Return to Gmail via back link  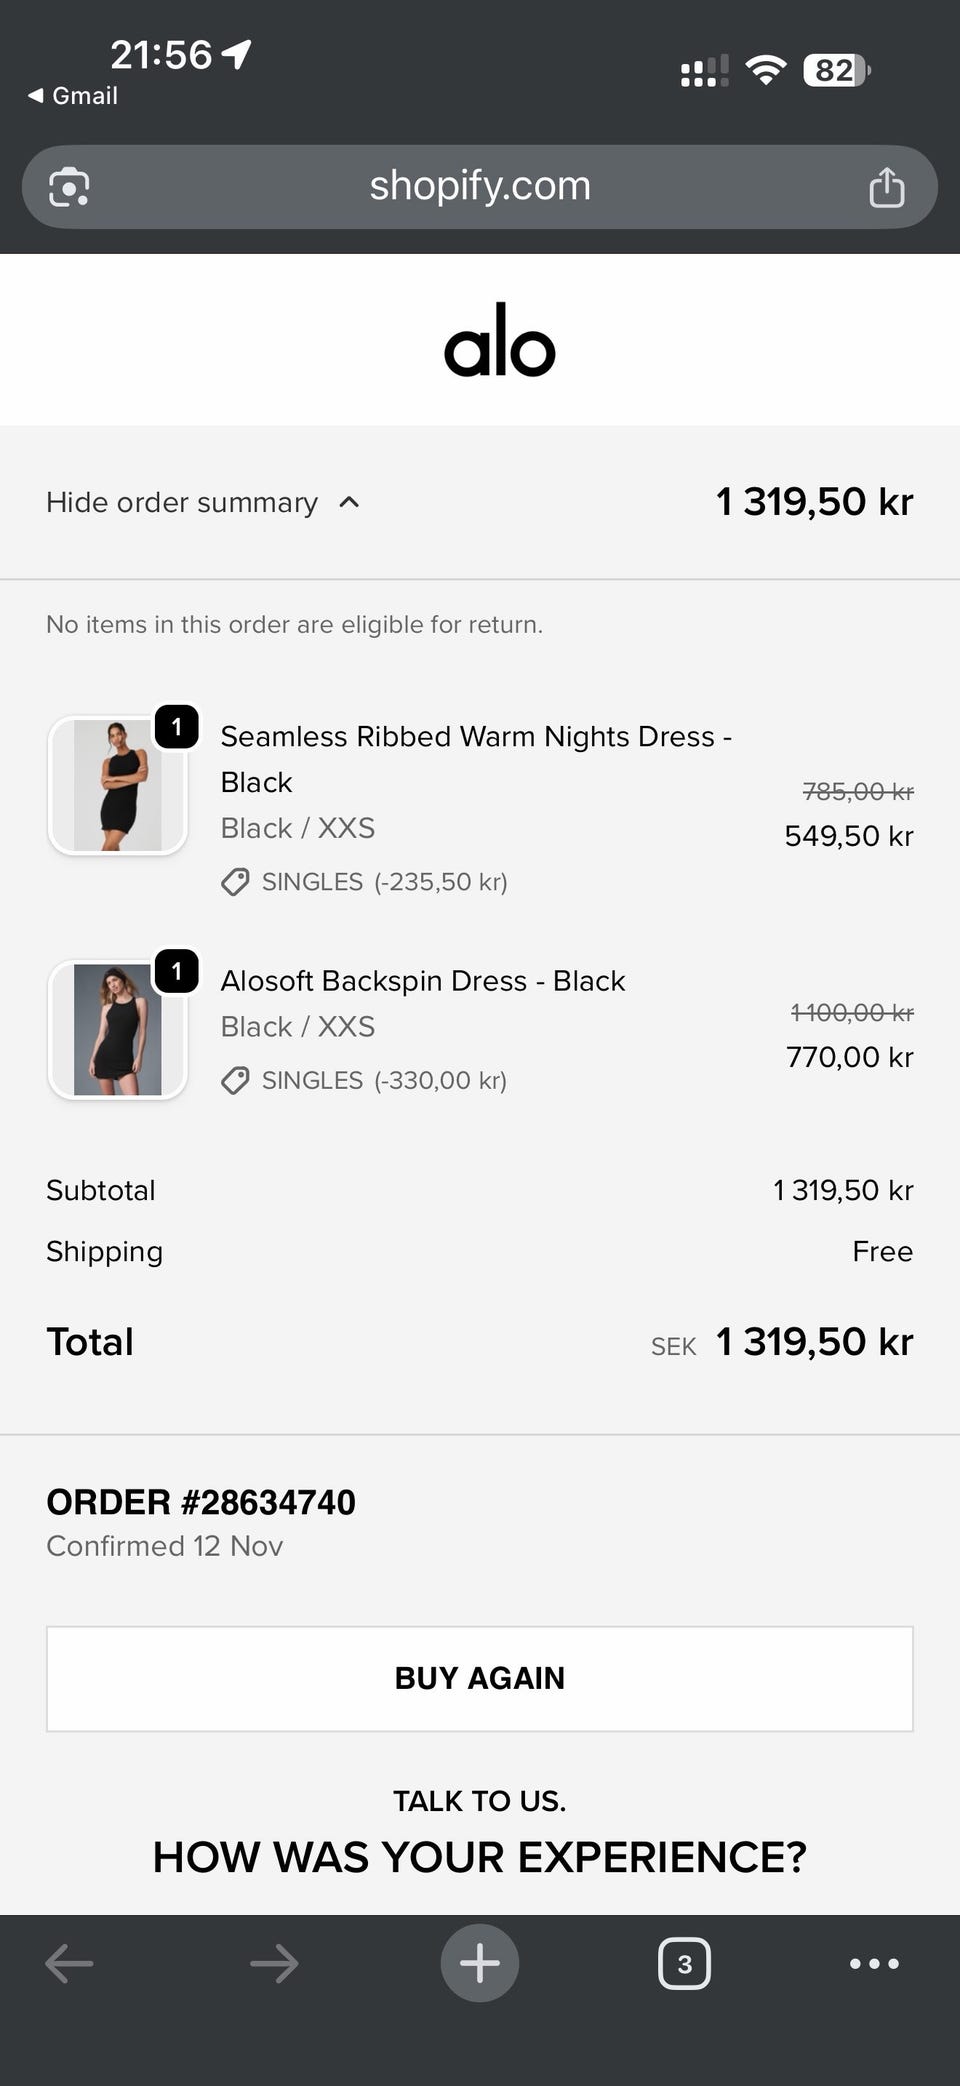click(73, 96)
